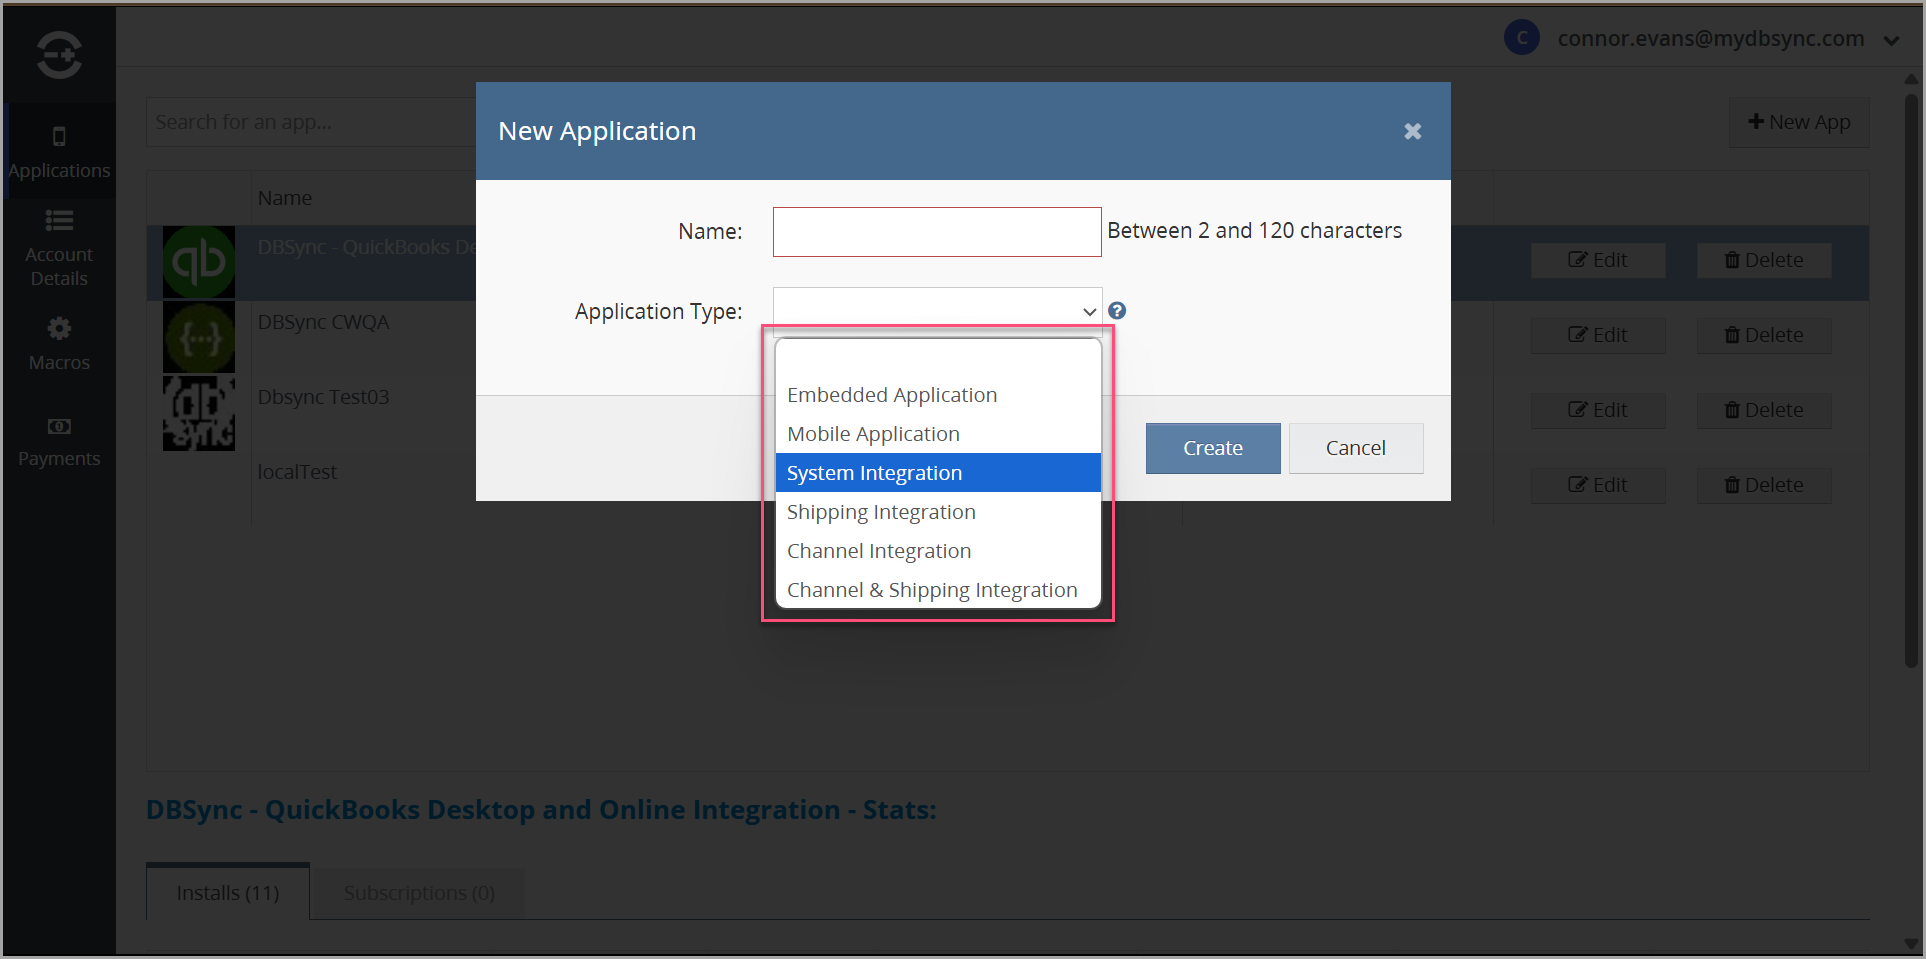The width and height of the screenshot is (1926, 959).
Task: Click the DBSync CWQA app icon
Action: pos(199,338)
